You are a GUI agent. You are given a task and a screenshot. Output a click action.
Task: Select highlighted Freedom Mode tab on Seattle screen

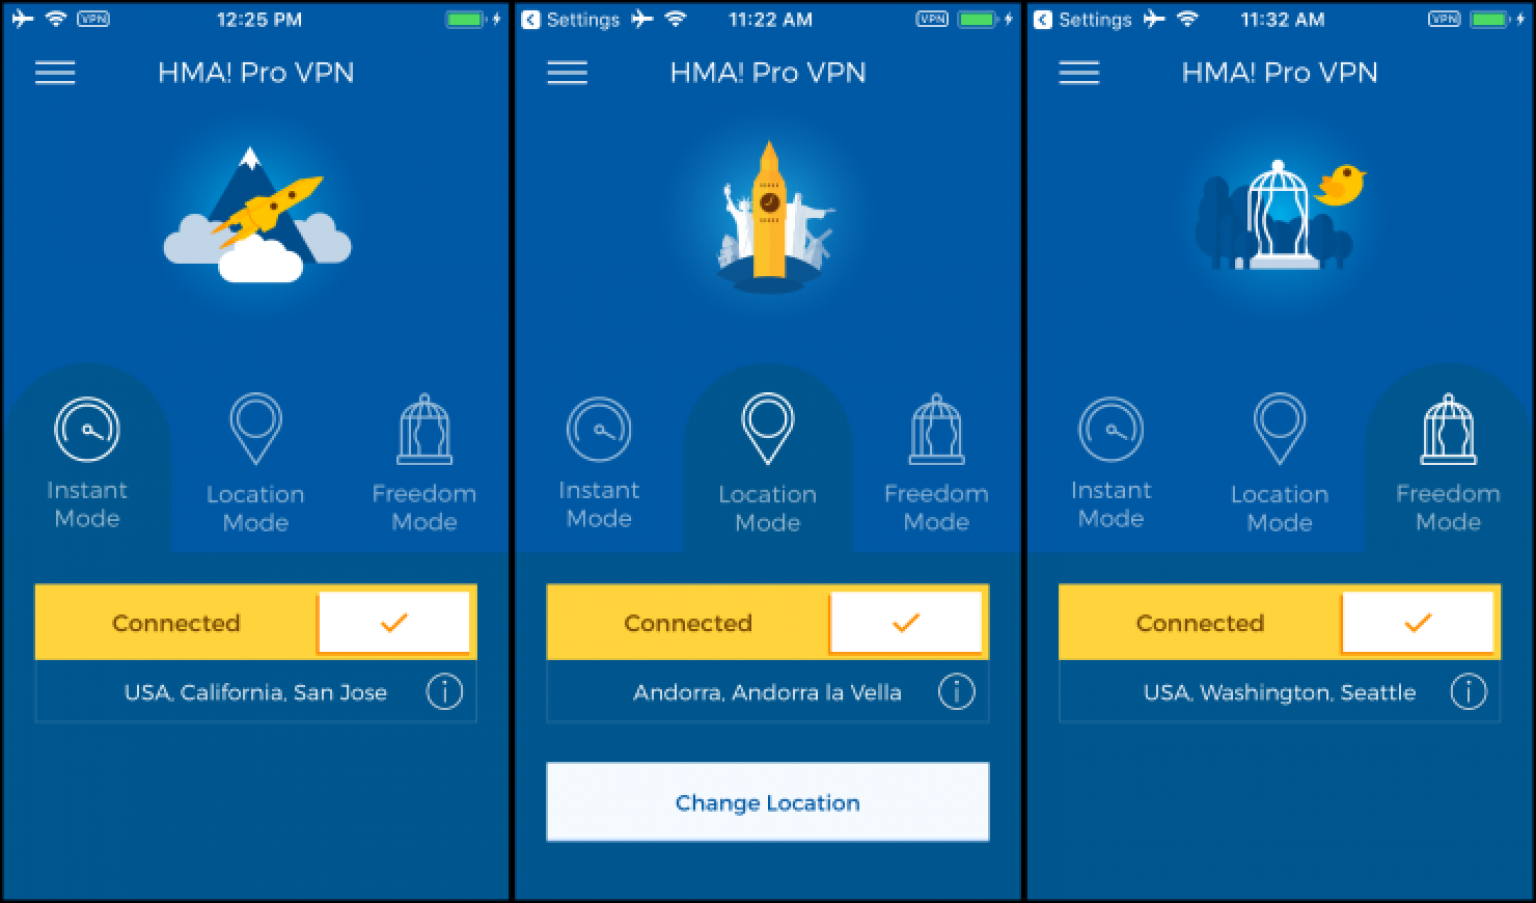(x=1448, y=464)
